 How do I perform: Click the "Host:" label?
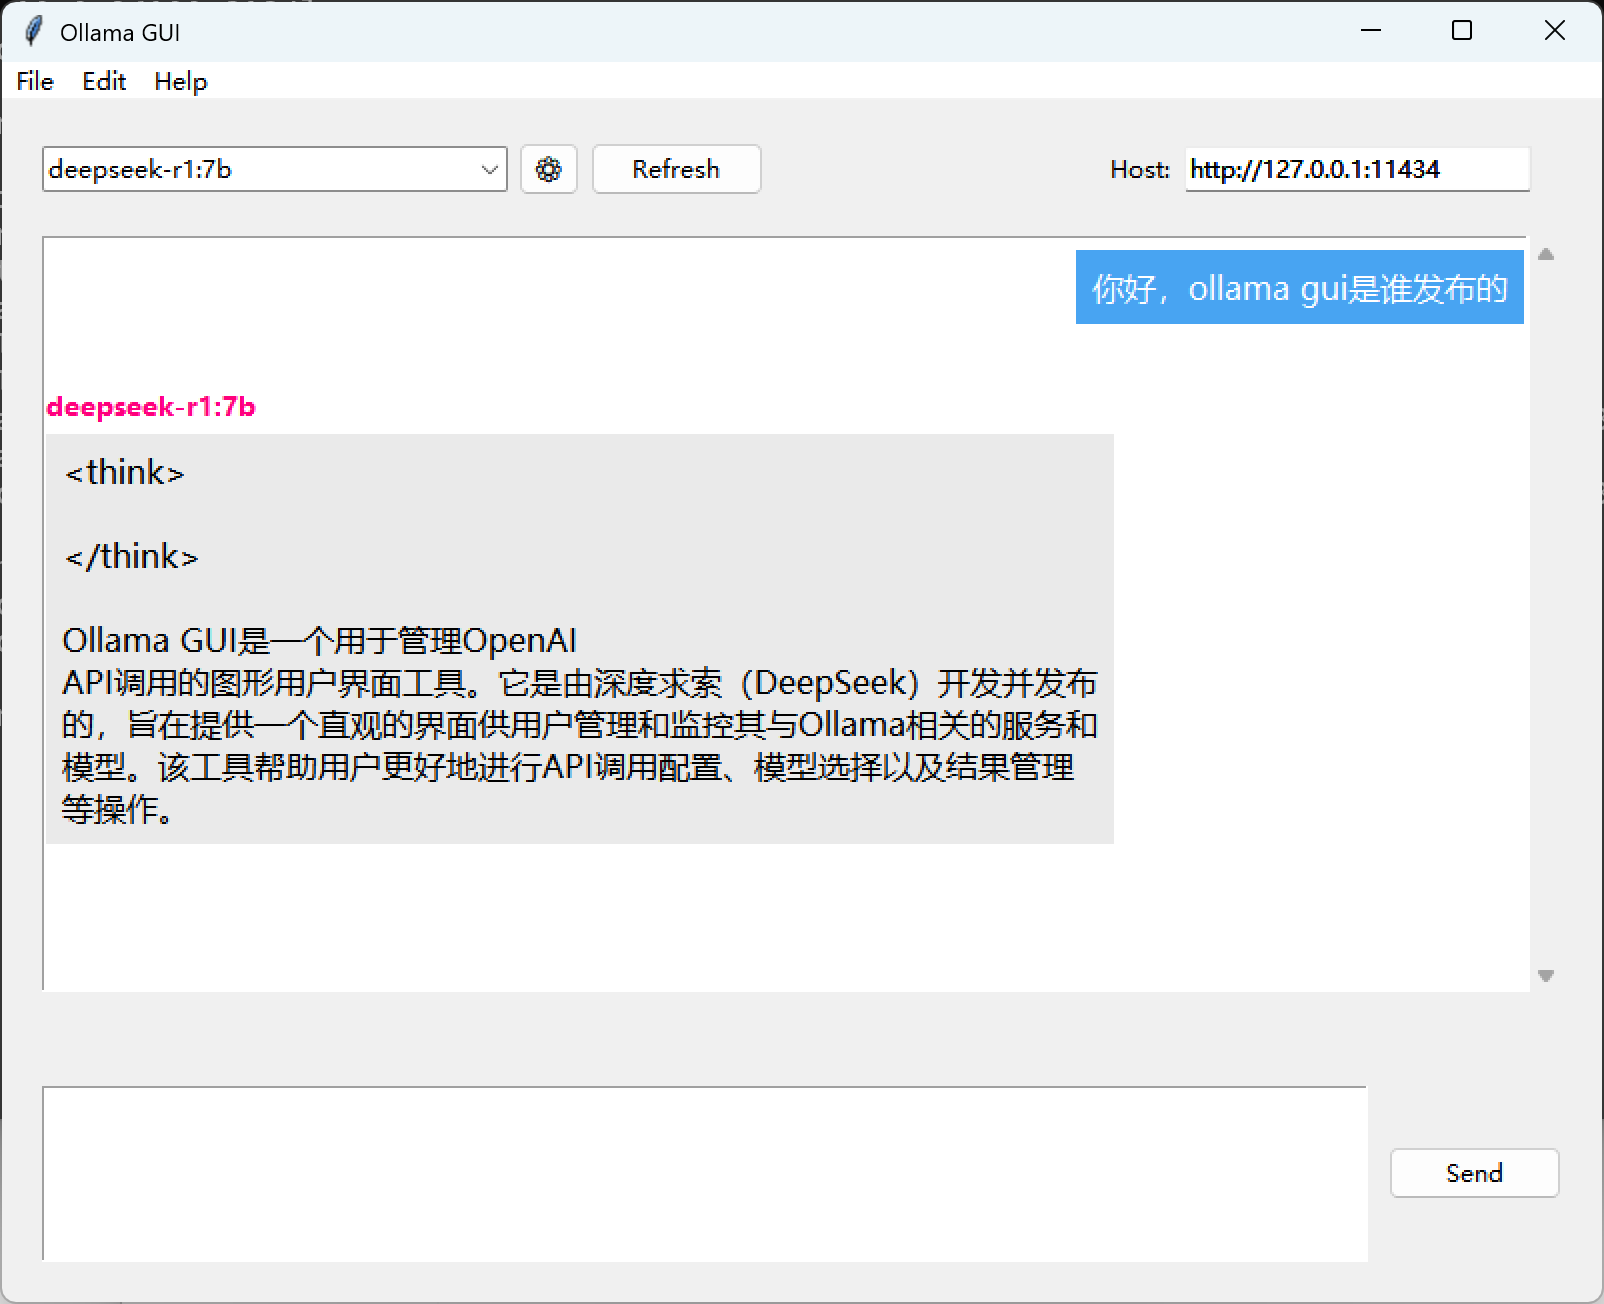tap(1140, 169)
